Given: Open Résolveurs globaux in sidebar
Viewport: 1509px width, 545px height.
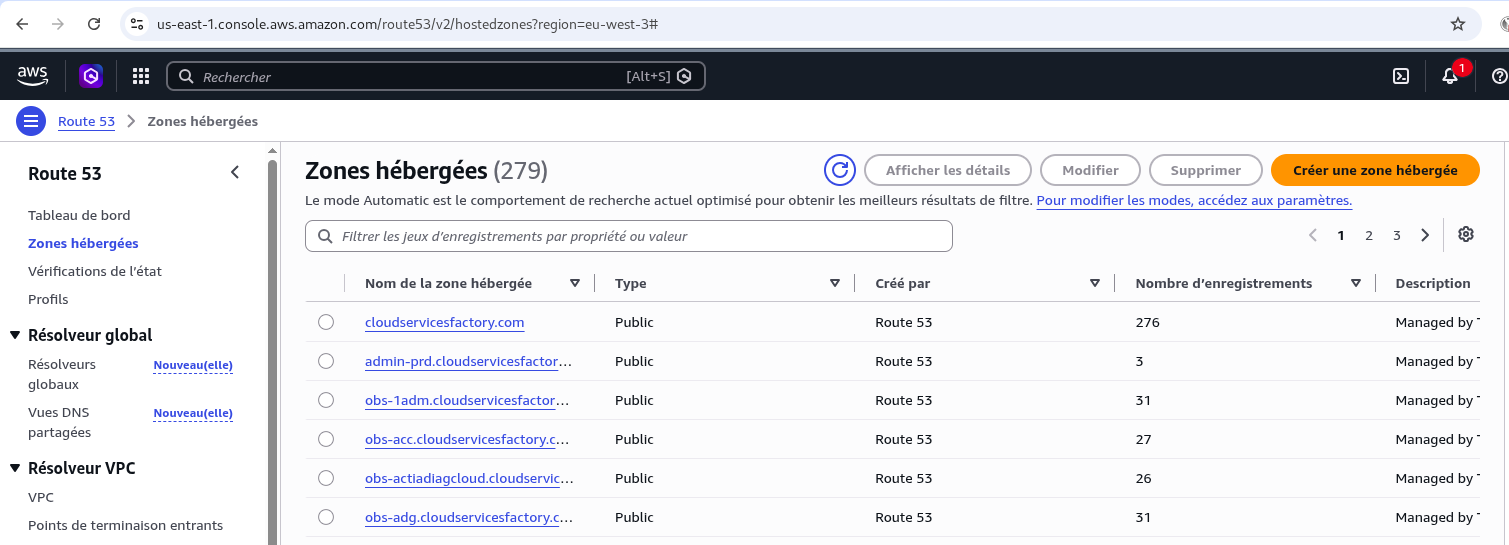Looking at the screenshot, I should 62,374.
